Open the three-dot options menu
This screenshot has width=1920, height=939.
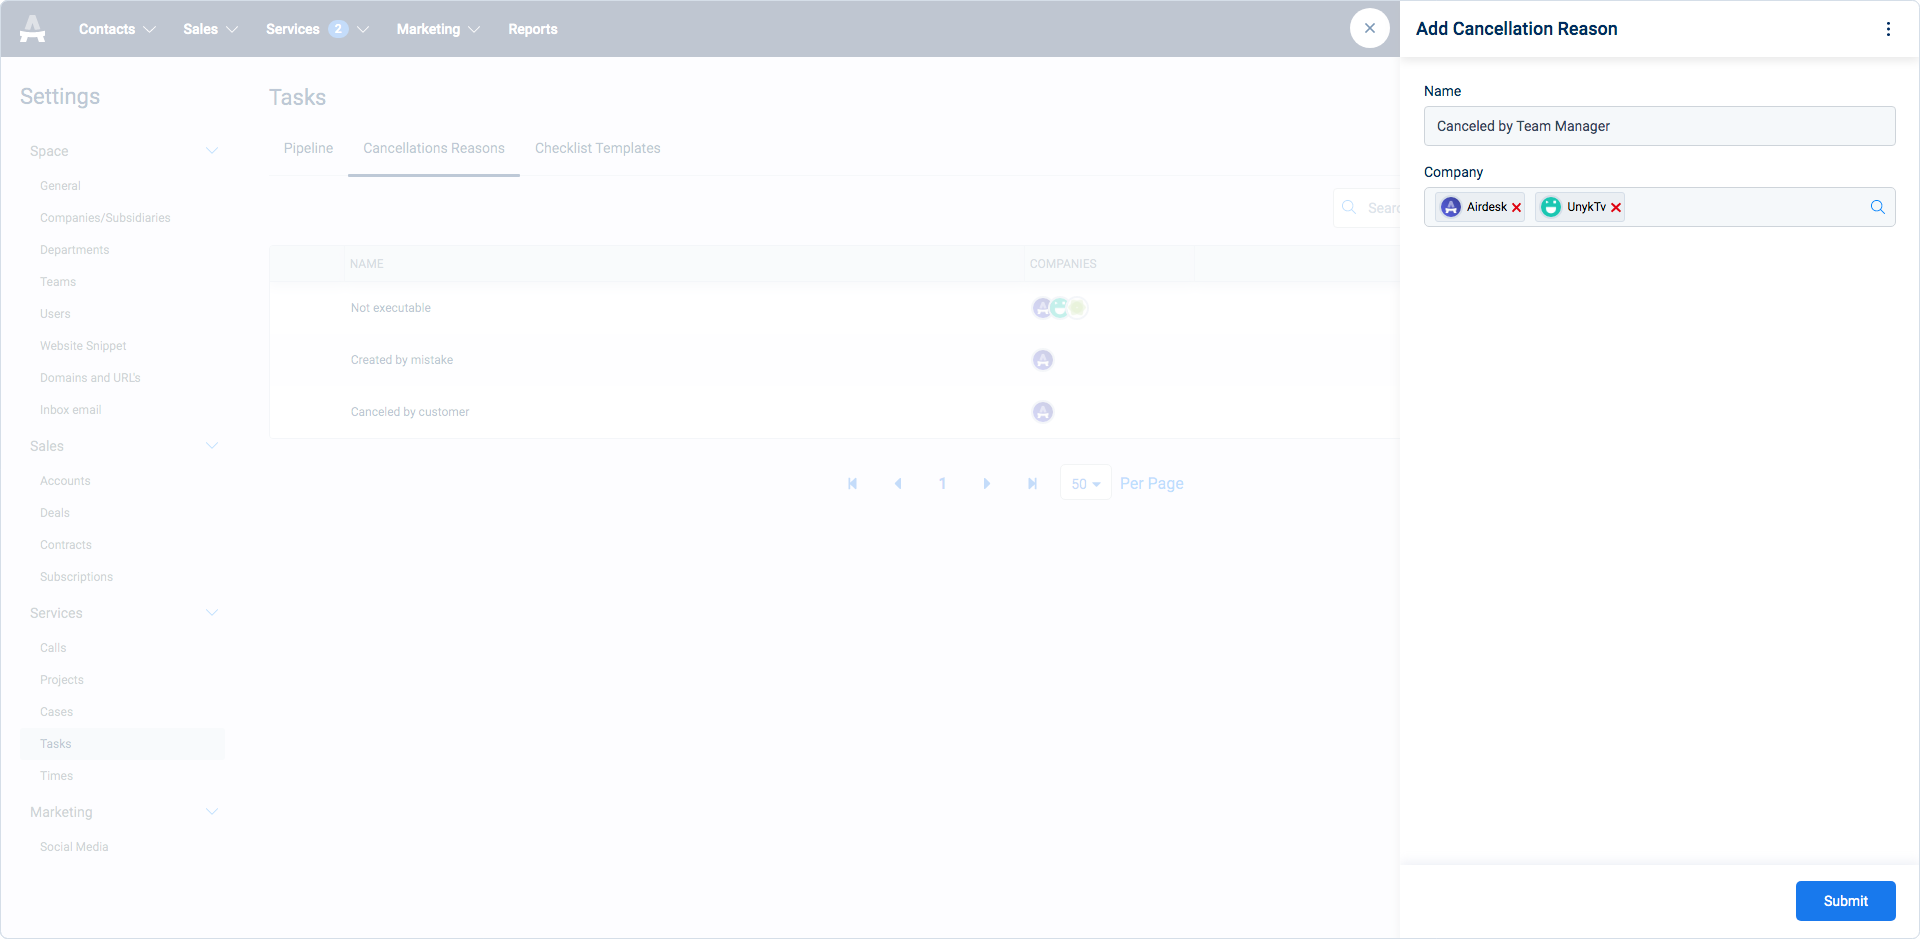[x=1888, y=29]
